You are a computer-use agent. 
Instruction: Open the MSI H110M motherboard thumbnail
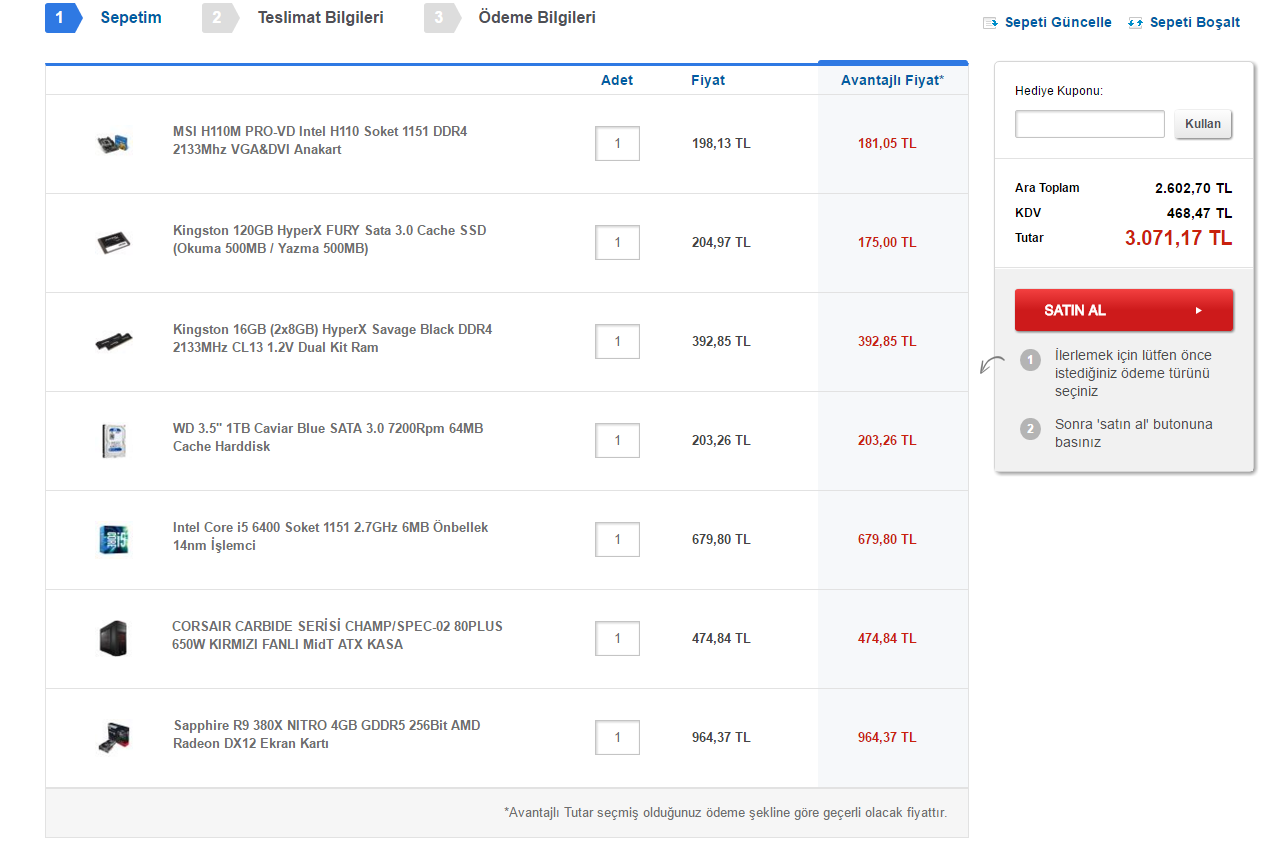tap(113, 143)
